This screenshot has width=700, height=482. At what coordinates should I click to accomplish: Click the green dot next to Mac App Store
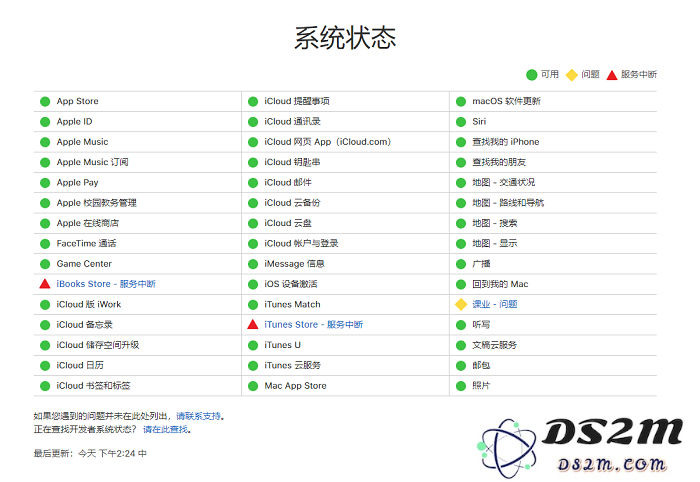pyautogui.click(x=253, y=386)
